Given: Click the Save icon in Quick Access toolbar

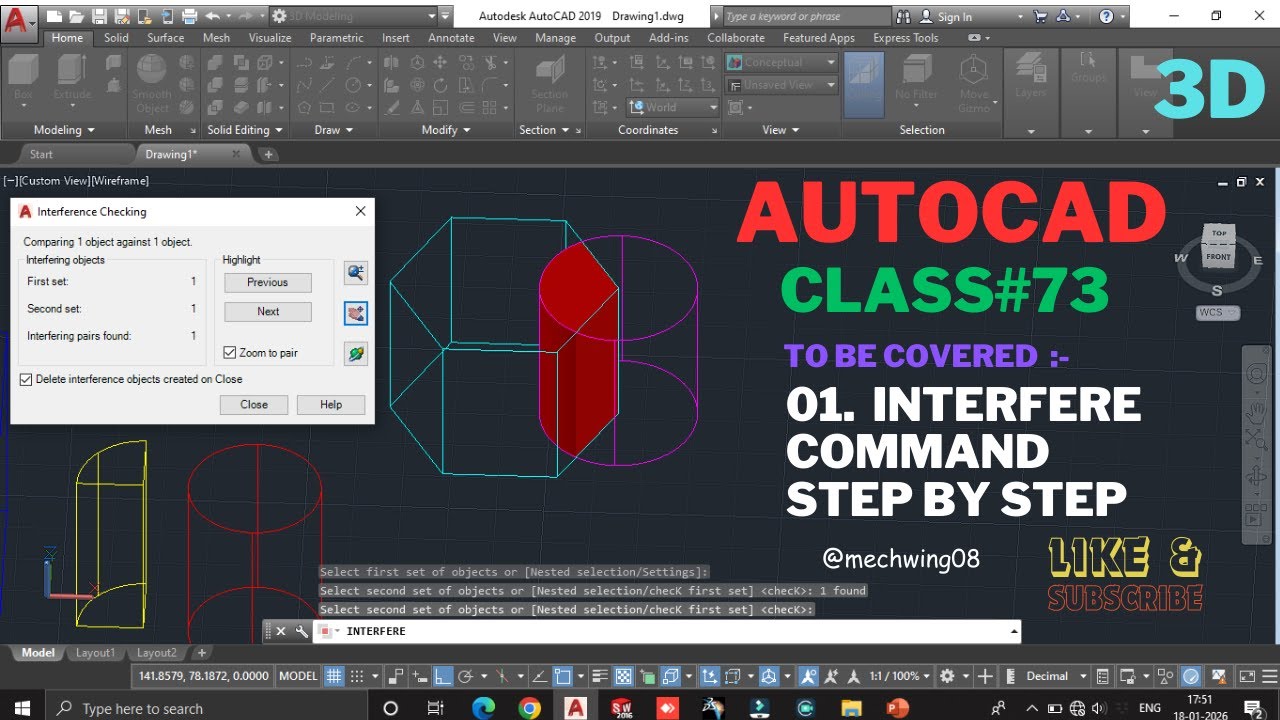Looking at the screenshot, I should [x=99, y=17].
